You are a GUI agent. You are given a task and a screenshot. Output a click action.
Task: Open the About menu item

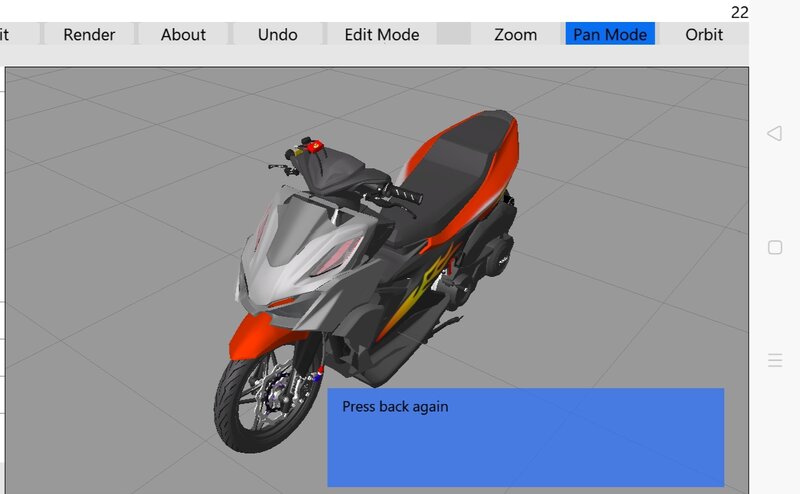183,34
